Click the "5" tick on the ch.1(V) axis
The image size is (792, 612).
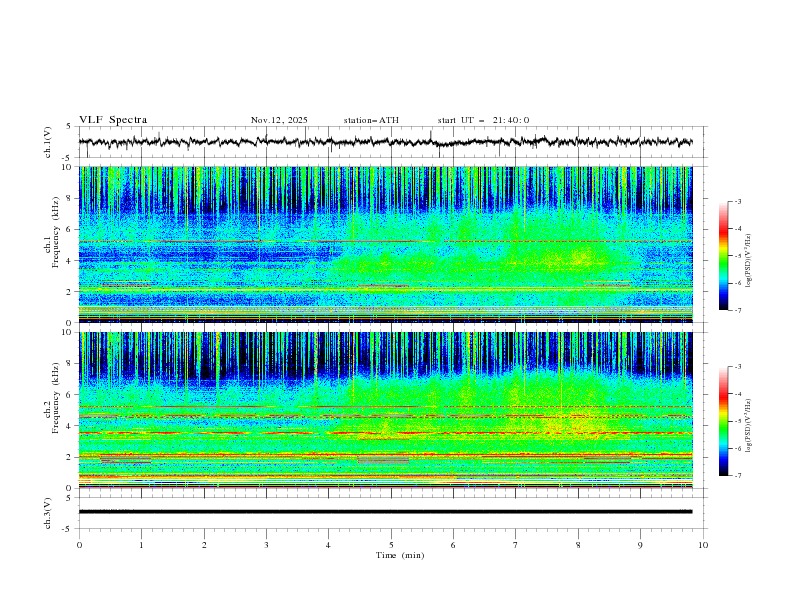[x=71, y=127]
